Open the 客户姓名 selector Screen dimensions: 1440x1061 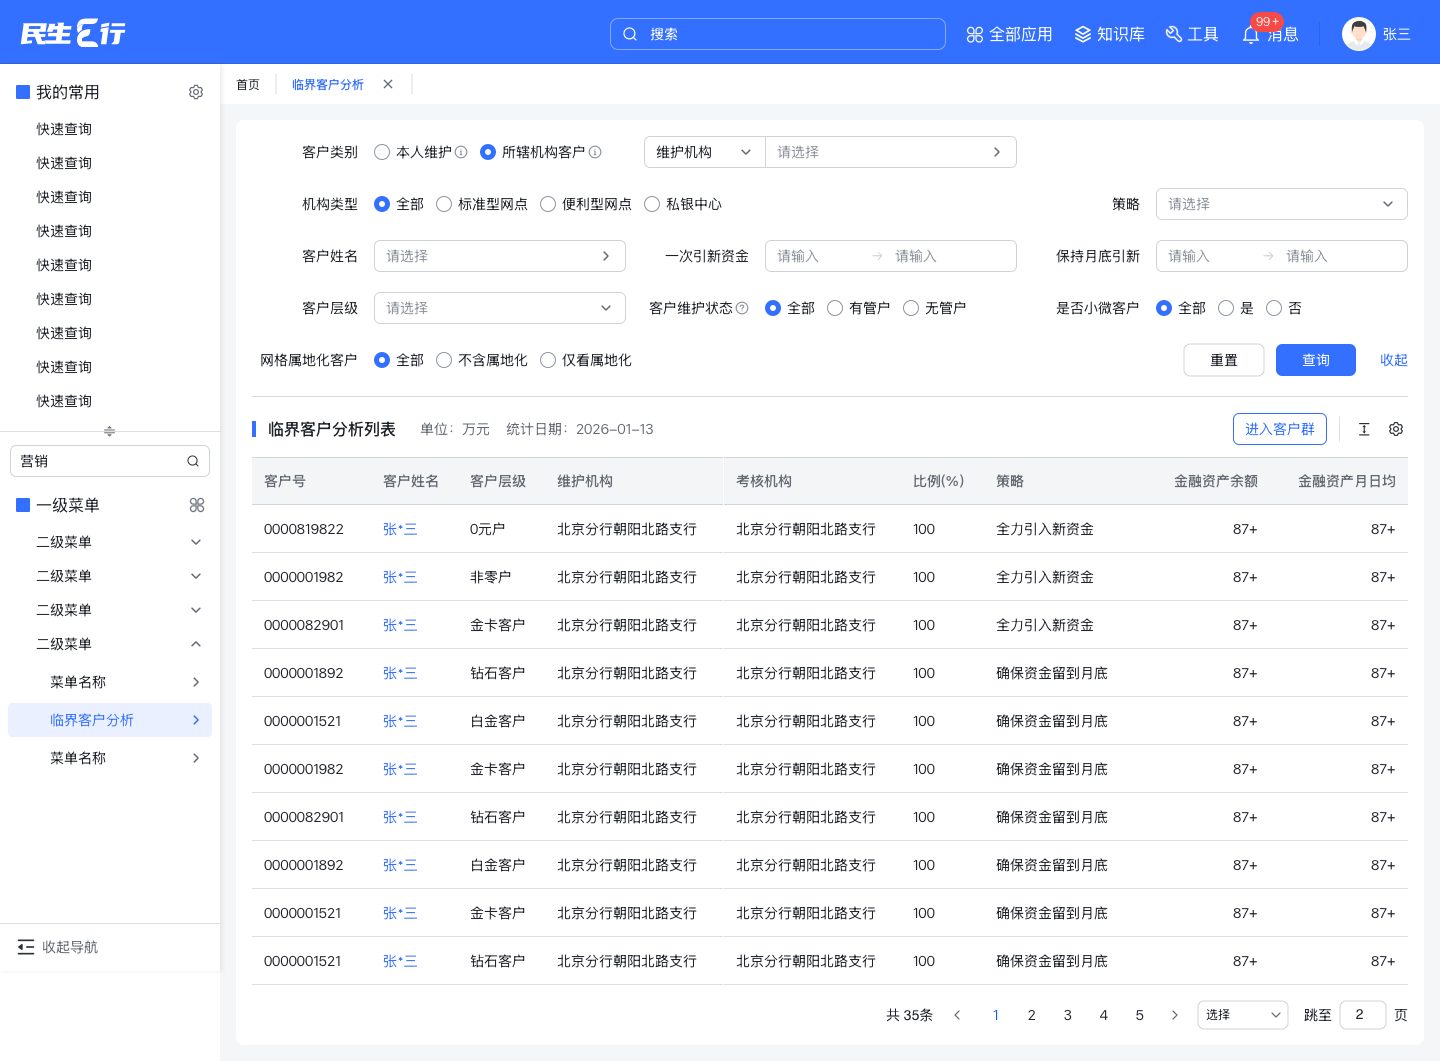click(500, 256)
